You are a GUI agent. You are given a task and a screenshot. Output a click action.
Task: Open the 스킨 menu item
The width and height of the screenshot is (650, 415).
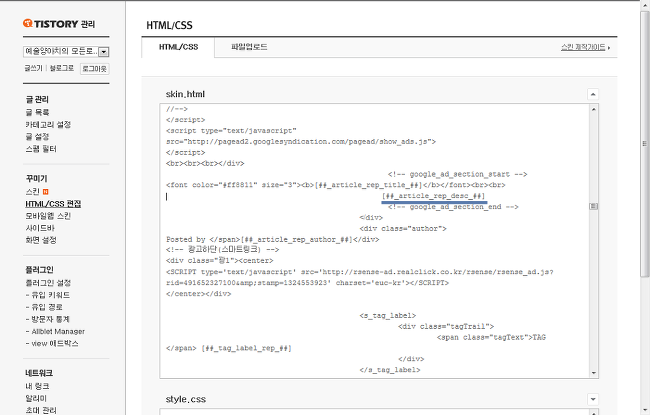tap(32, 192)
